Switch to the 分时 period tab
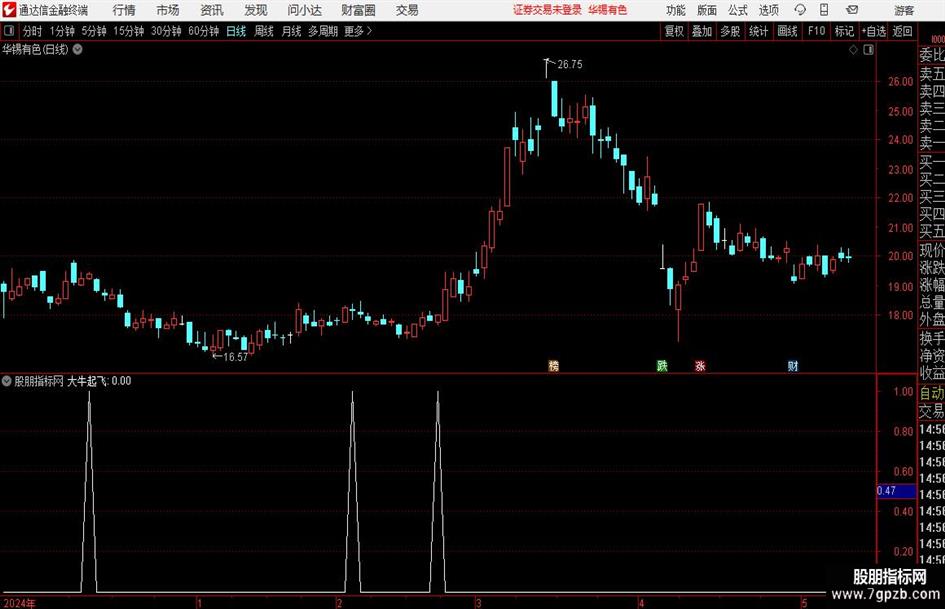This screenshot has height=609, width=945. tap(33, 31)
